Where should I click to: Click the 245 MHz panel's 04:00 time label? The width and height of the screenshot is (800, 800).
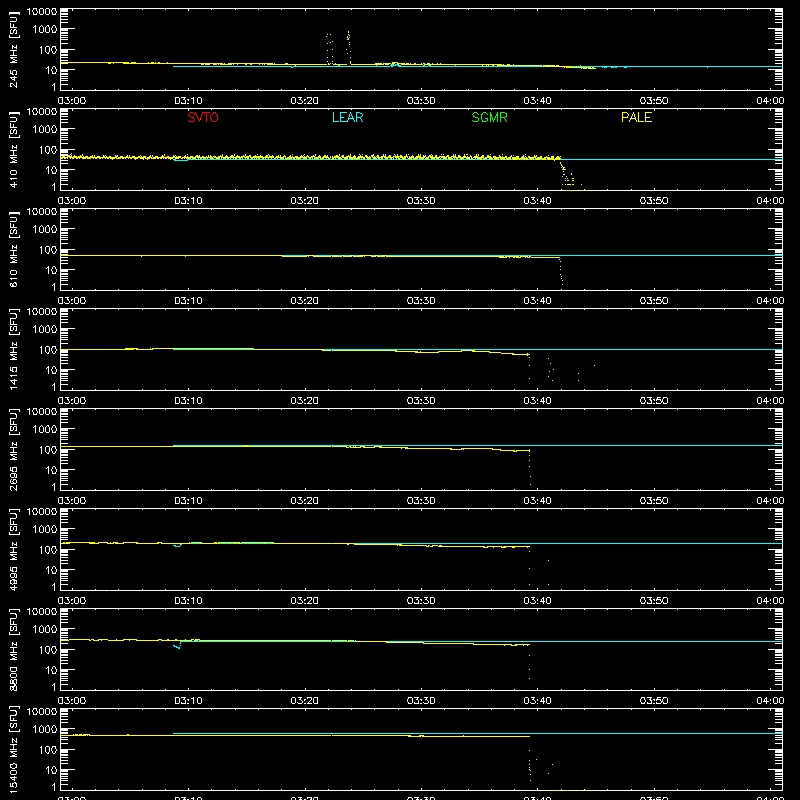click(770, 101)
